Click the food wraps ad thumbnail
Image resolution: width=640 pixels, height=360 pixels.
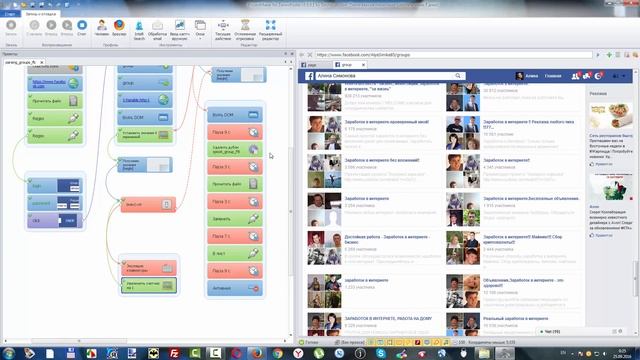pyautogui.click(x=611, y=116)
